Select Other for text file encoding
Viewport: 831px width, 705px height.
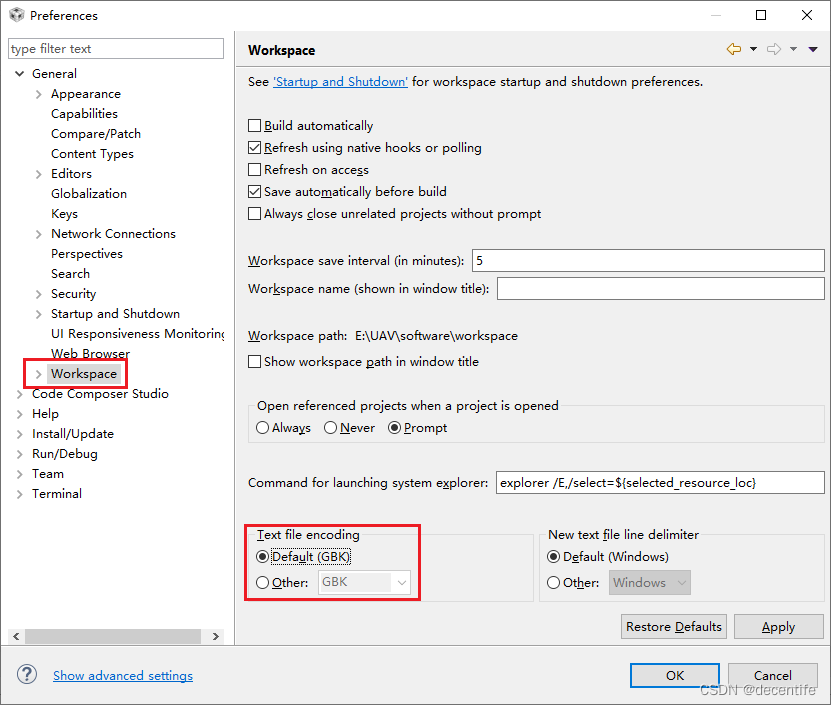pyautogui.click(x=261, y=583)
